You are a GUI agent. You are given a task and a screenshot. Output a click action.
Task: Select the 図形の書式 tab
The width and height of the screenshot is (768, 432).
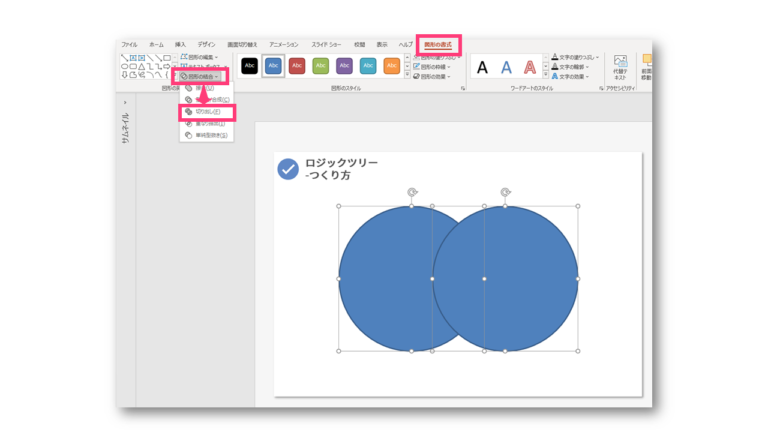click(438, 45)
